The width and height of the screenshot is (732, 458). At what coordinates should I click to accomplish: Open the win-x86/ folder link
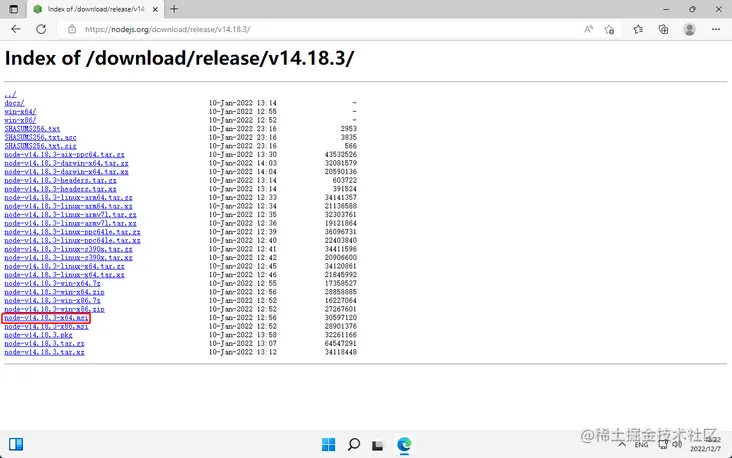[x=20, y=120]
